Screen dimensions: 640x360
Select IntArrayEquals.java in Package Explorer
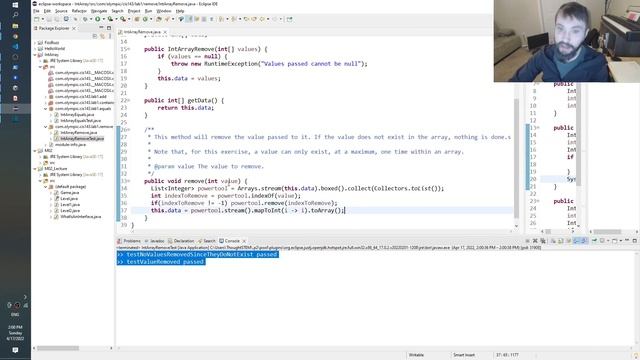[x=77, y=115]
